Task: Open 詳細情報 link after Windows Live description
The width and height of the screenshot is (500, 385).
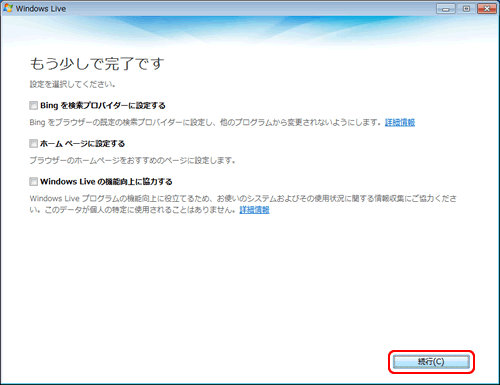Action: (x=254, y=210)
